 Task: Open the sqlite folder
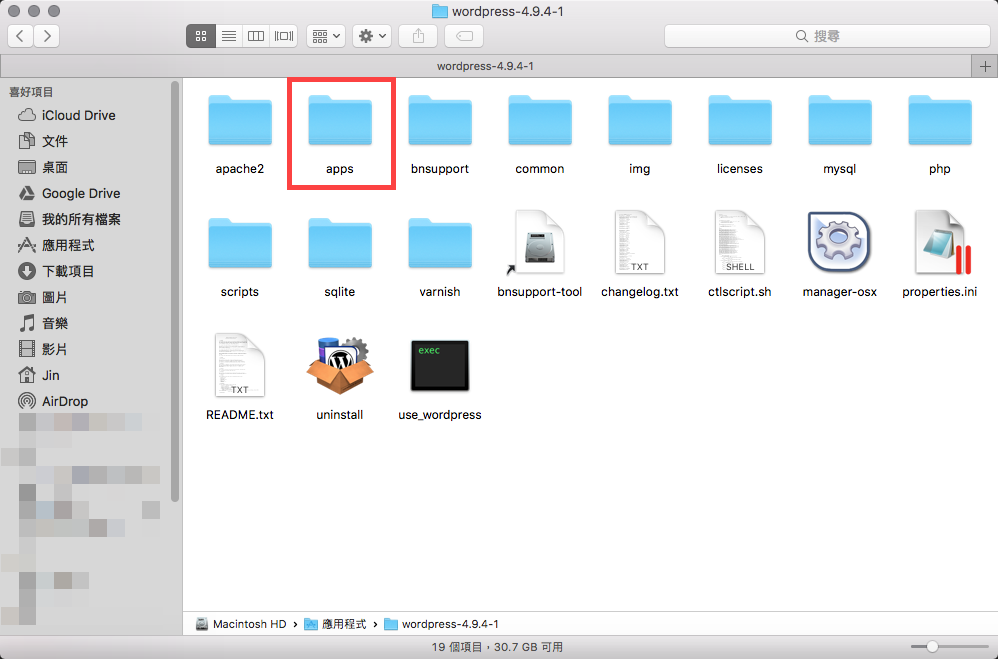340,243
